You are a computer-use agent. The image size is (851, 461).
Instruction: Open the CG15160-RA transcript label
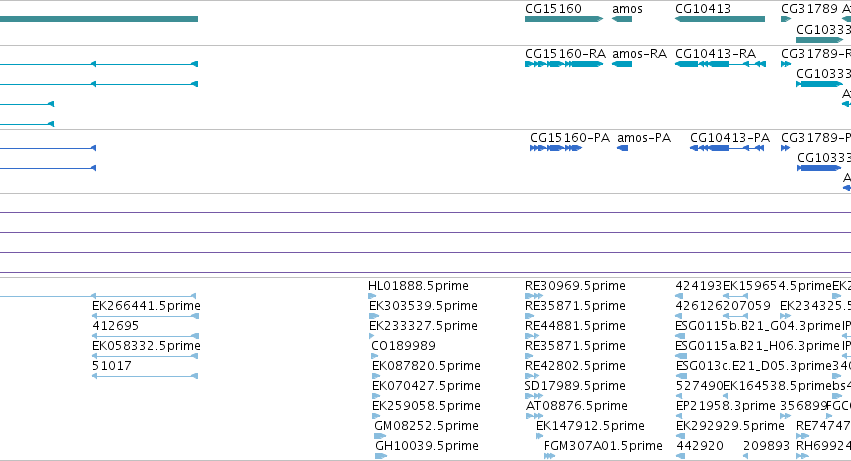tap(565, 54)
